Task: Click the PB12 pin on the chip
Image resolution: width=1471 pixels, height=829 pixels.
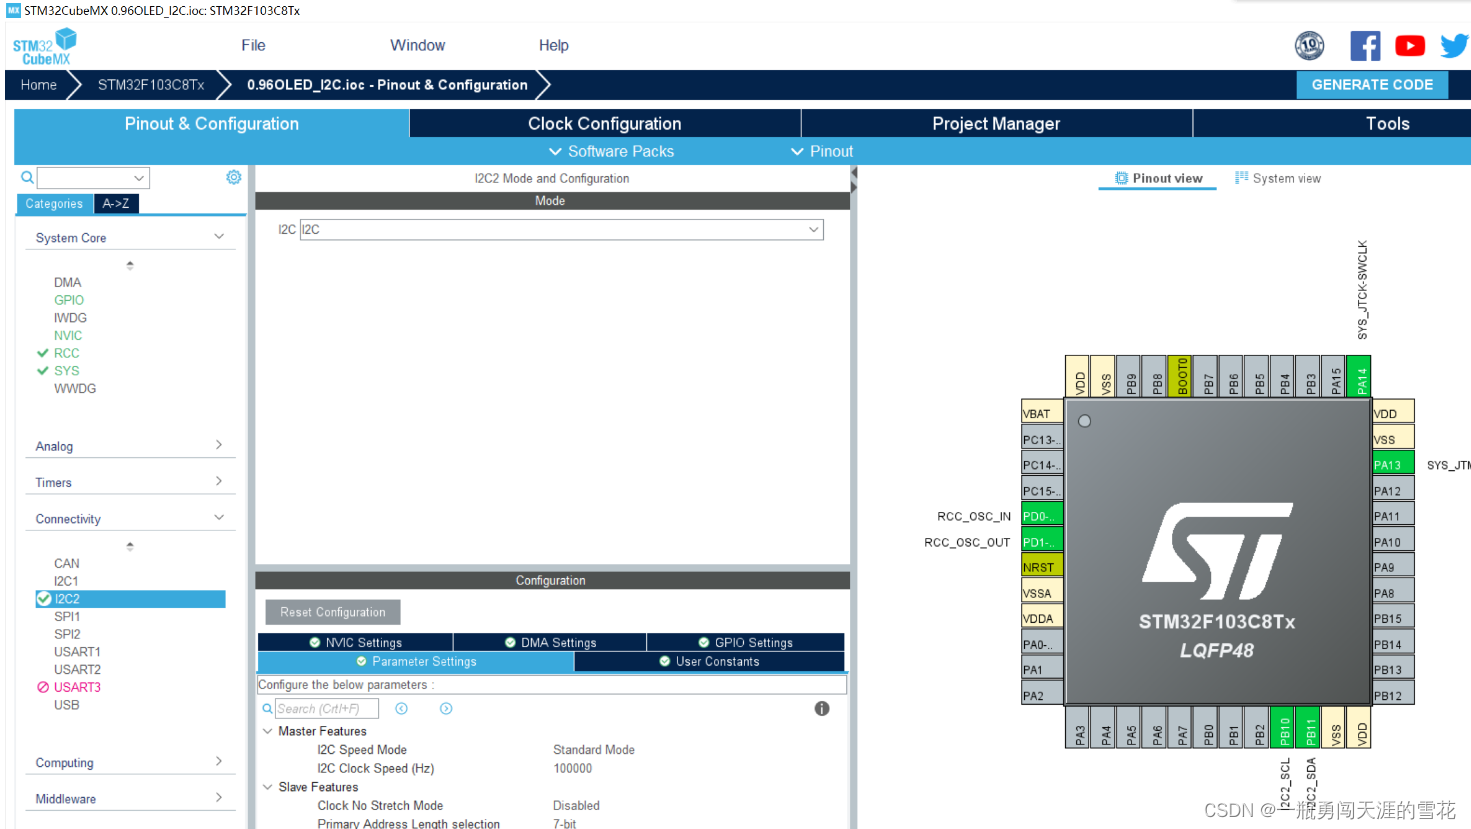Action: [x=1393, y=695]
